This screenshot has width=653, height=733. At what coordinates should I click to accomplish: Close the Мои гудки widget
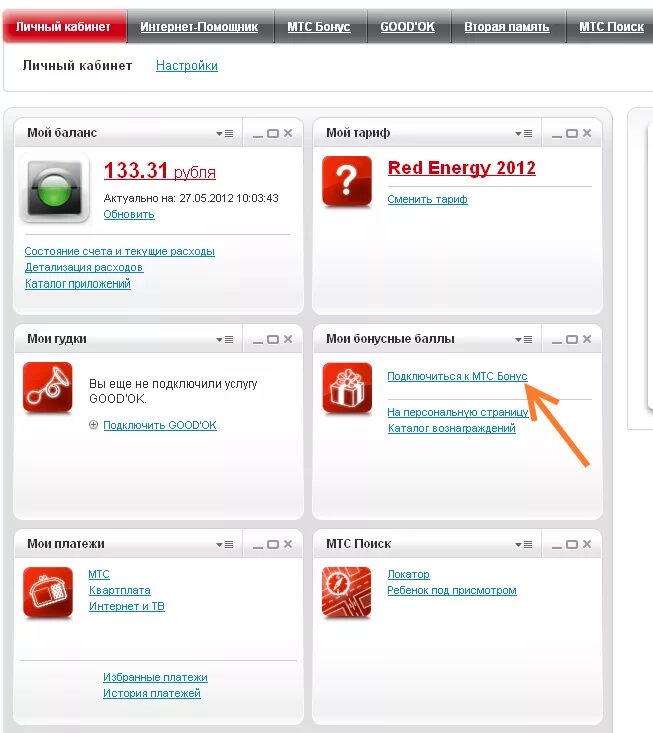click(x=288, y=339)
